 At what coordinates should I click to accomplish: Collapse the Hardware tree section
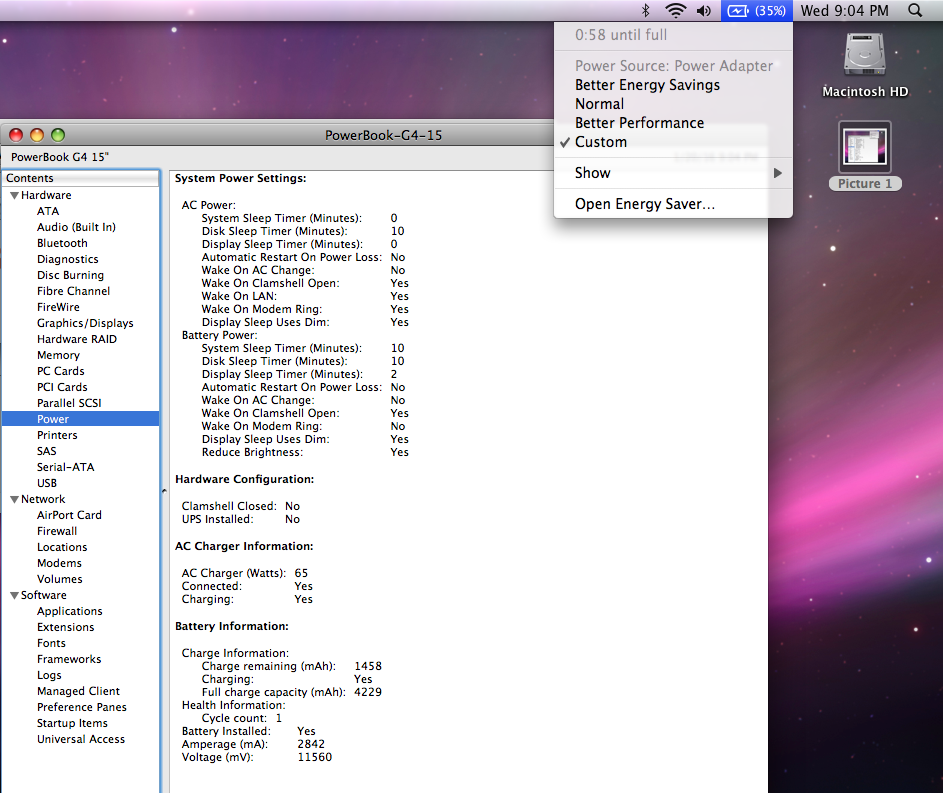tap(14, 195)
